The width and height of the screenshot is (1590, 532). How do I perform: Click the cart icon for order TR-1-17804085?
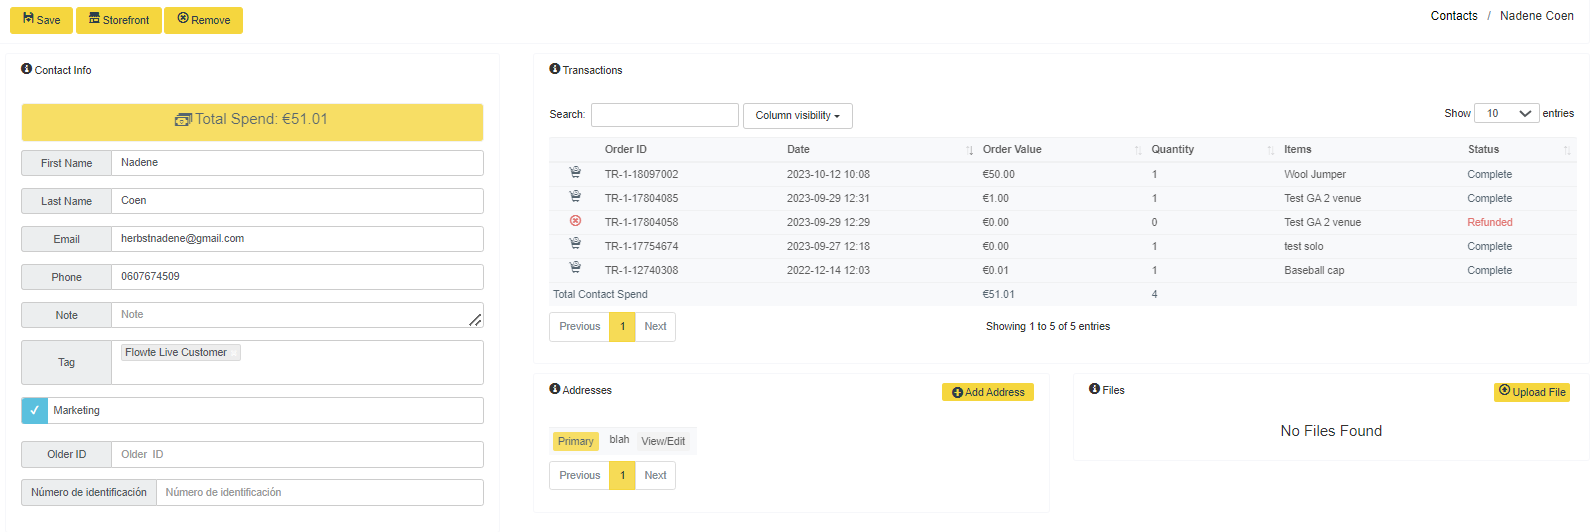point(575,197)
